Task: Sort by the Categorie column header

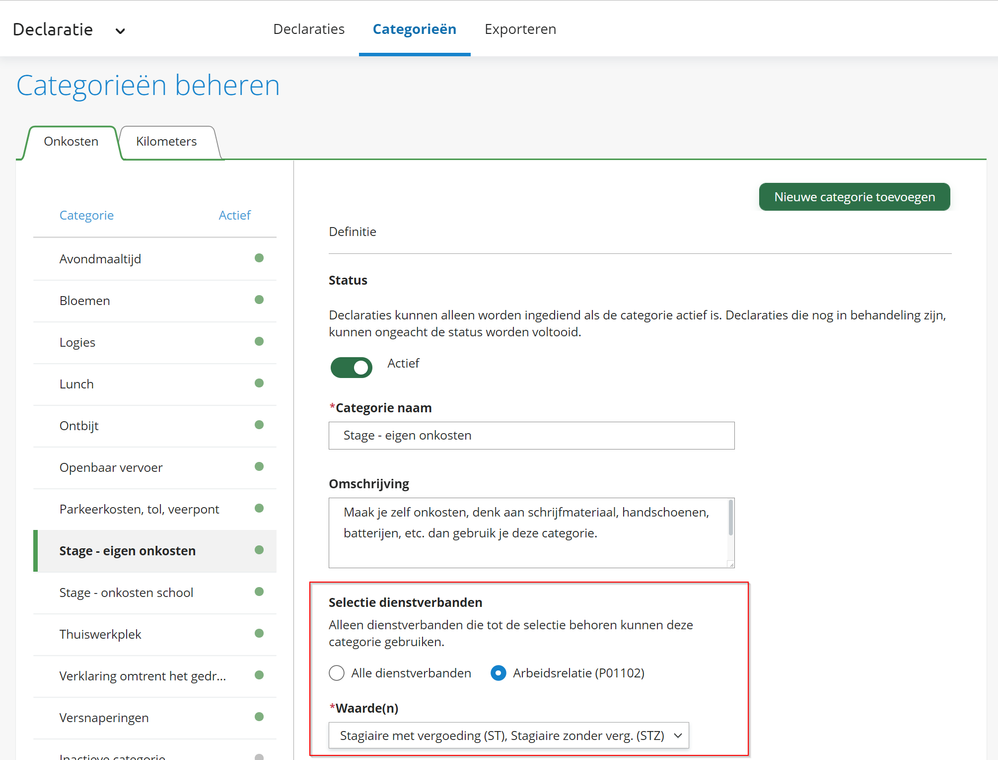Action: click(86, 215)
